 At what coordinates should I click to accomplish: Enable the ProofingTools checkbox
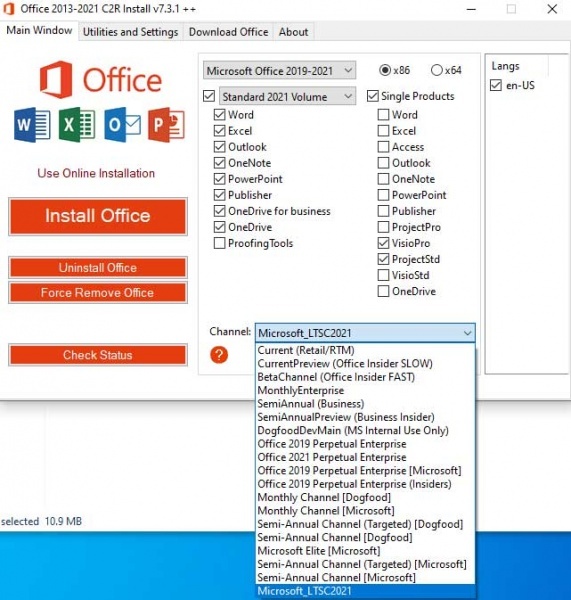tap(219, 243)
